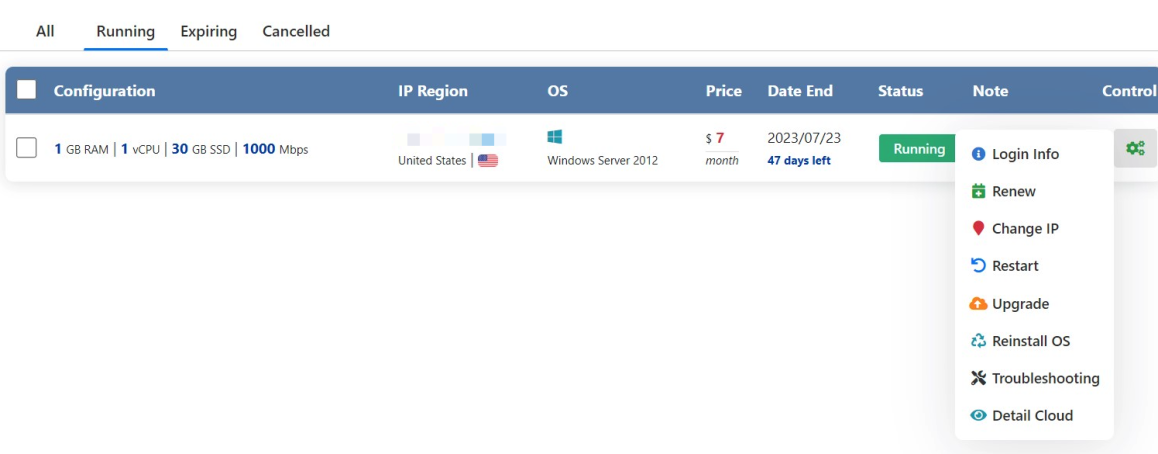Viewport: 1158px width, 454px height.
Task: Click the red Change IP pin icon
Action: 979,229
